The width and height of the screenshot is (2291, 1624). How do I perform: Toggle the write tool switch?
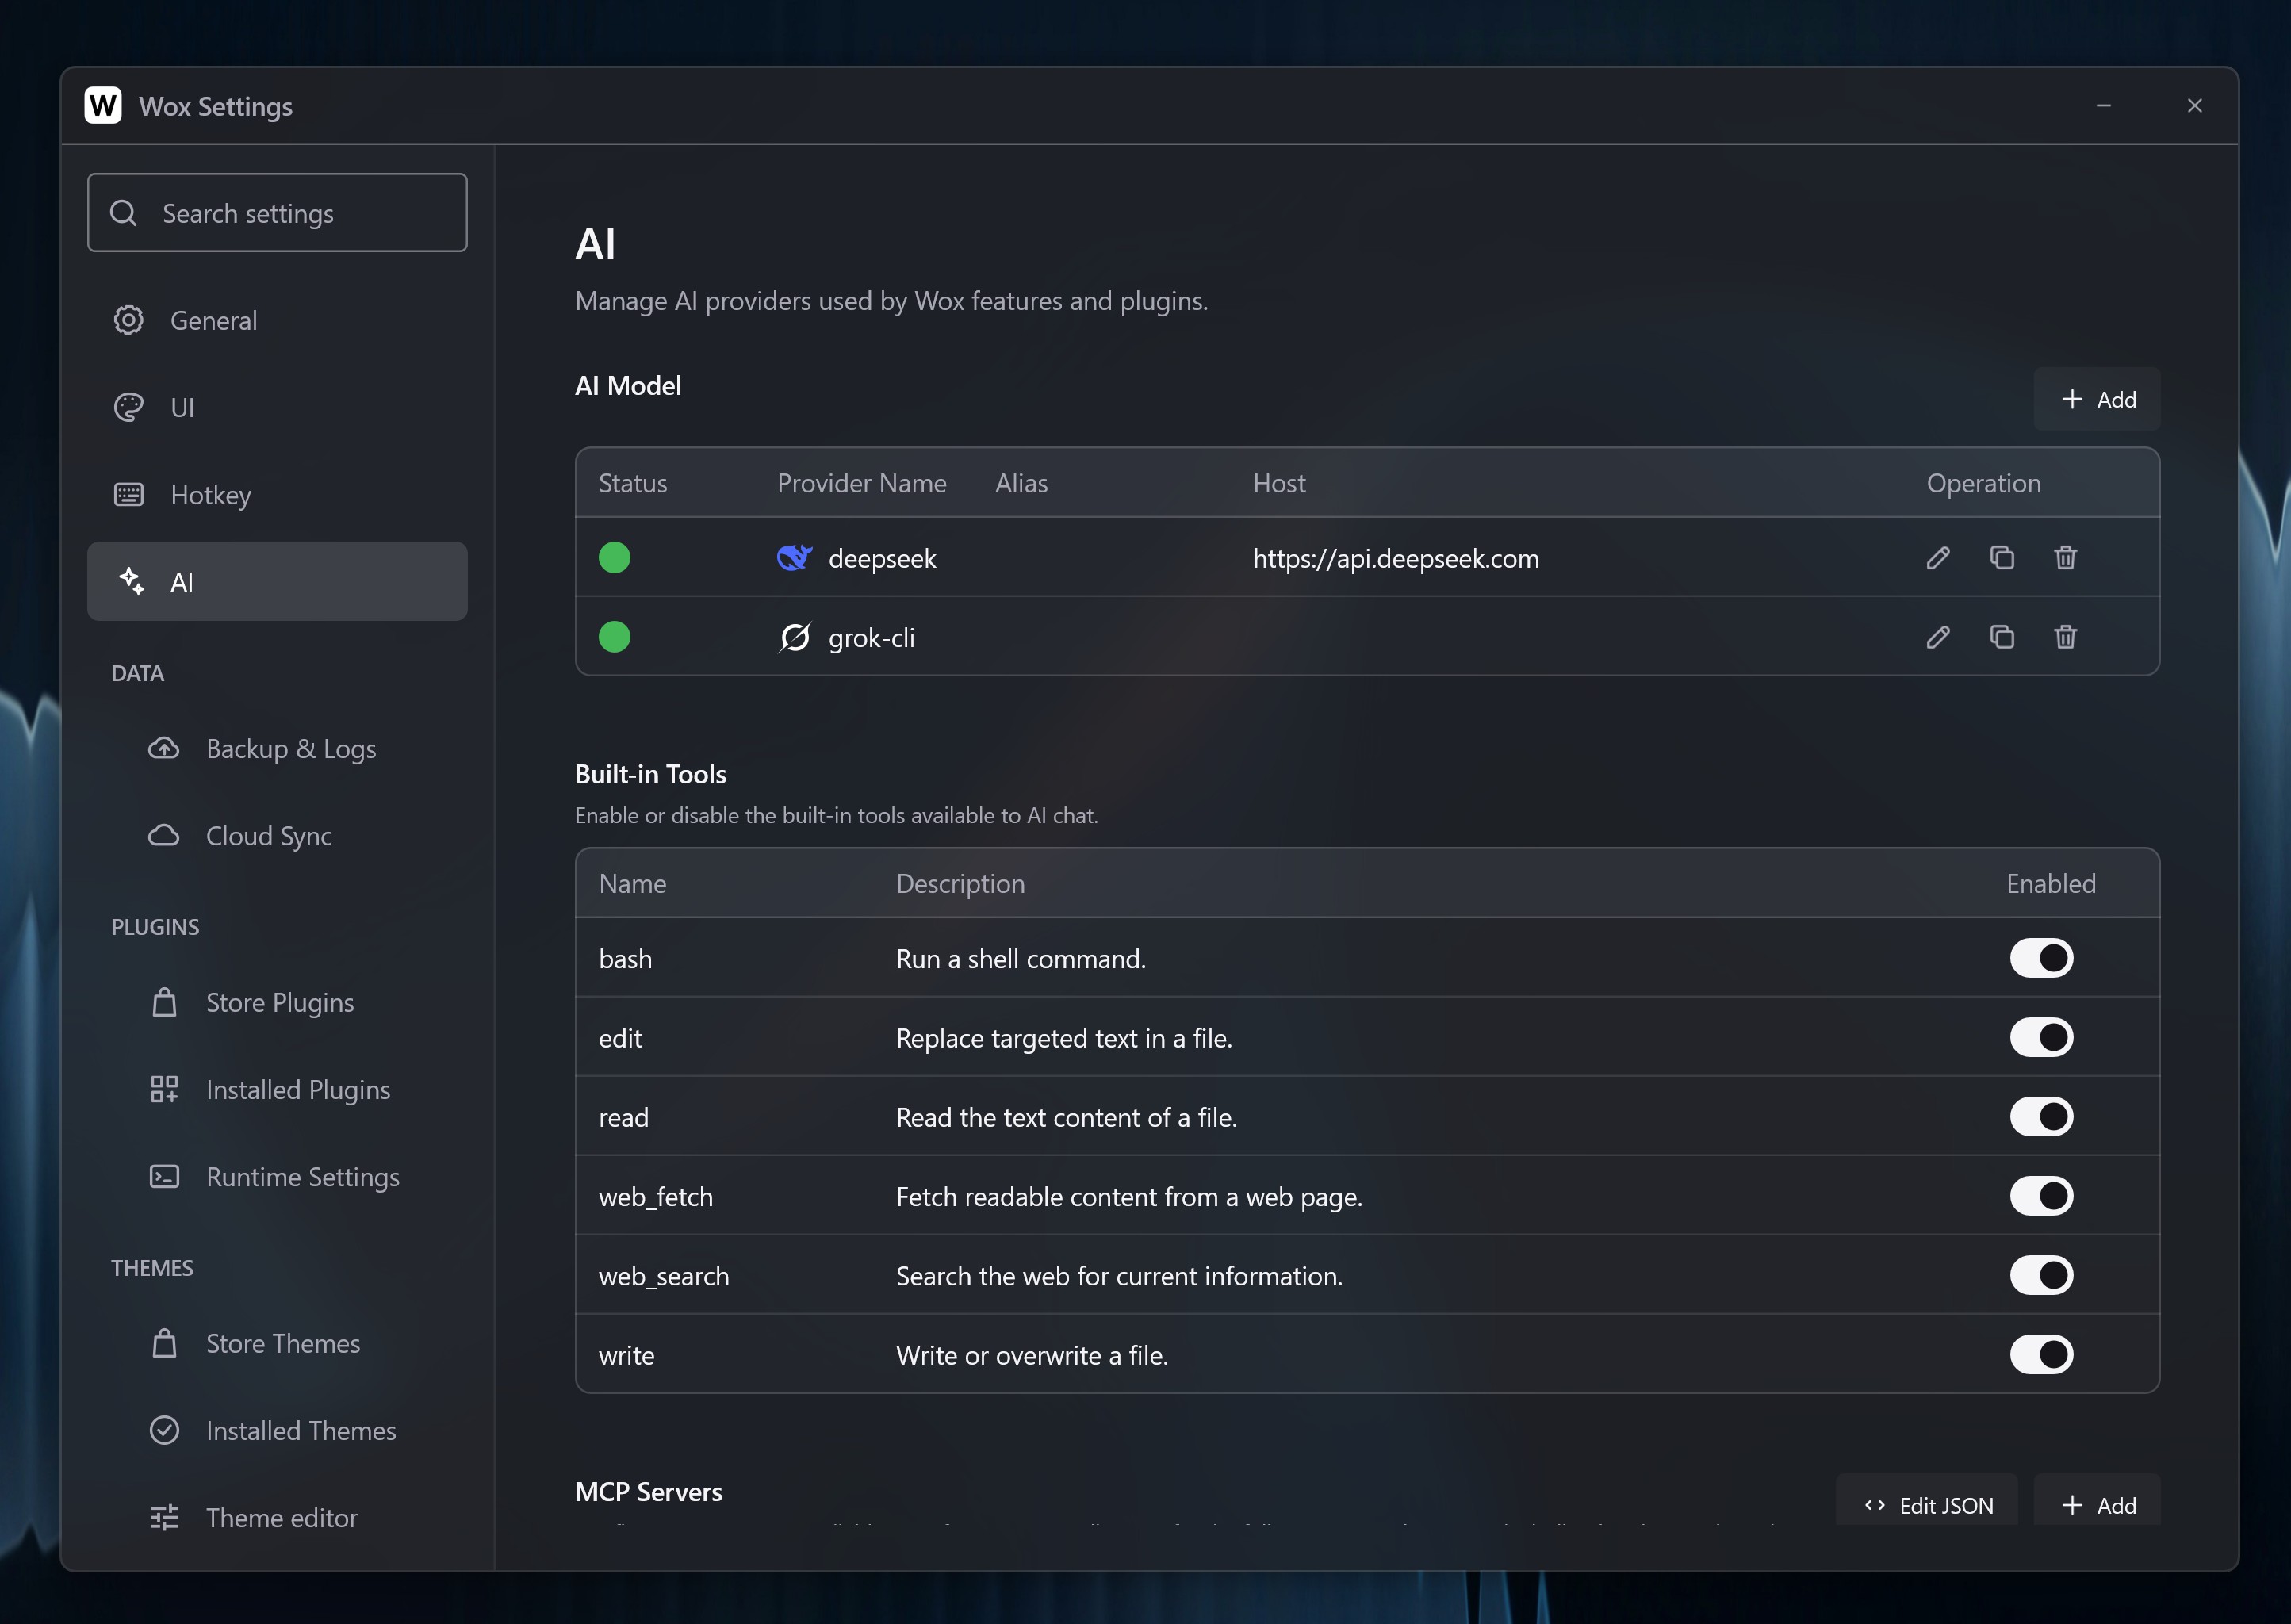coord(2041,1354)
